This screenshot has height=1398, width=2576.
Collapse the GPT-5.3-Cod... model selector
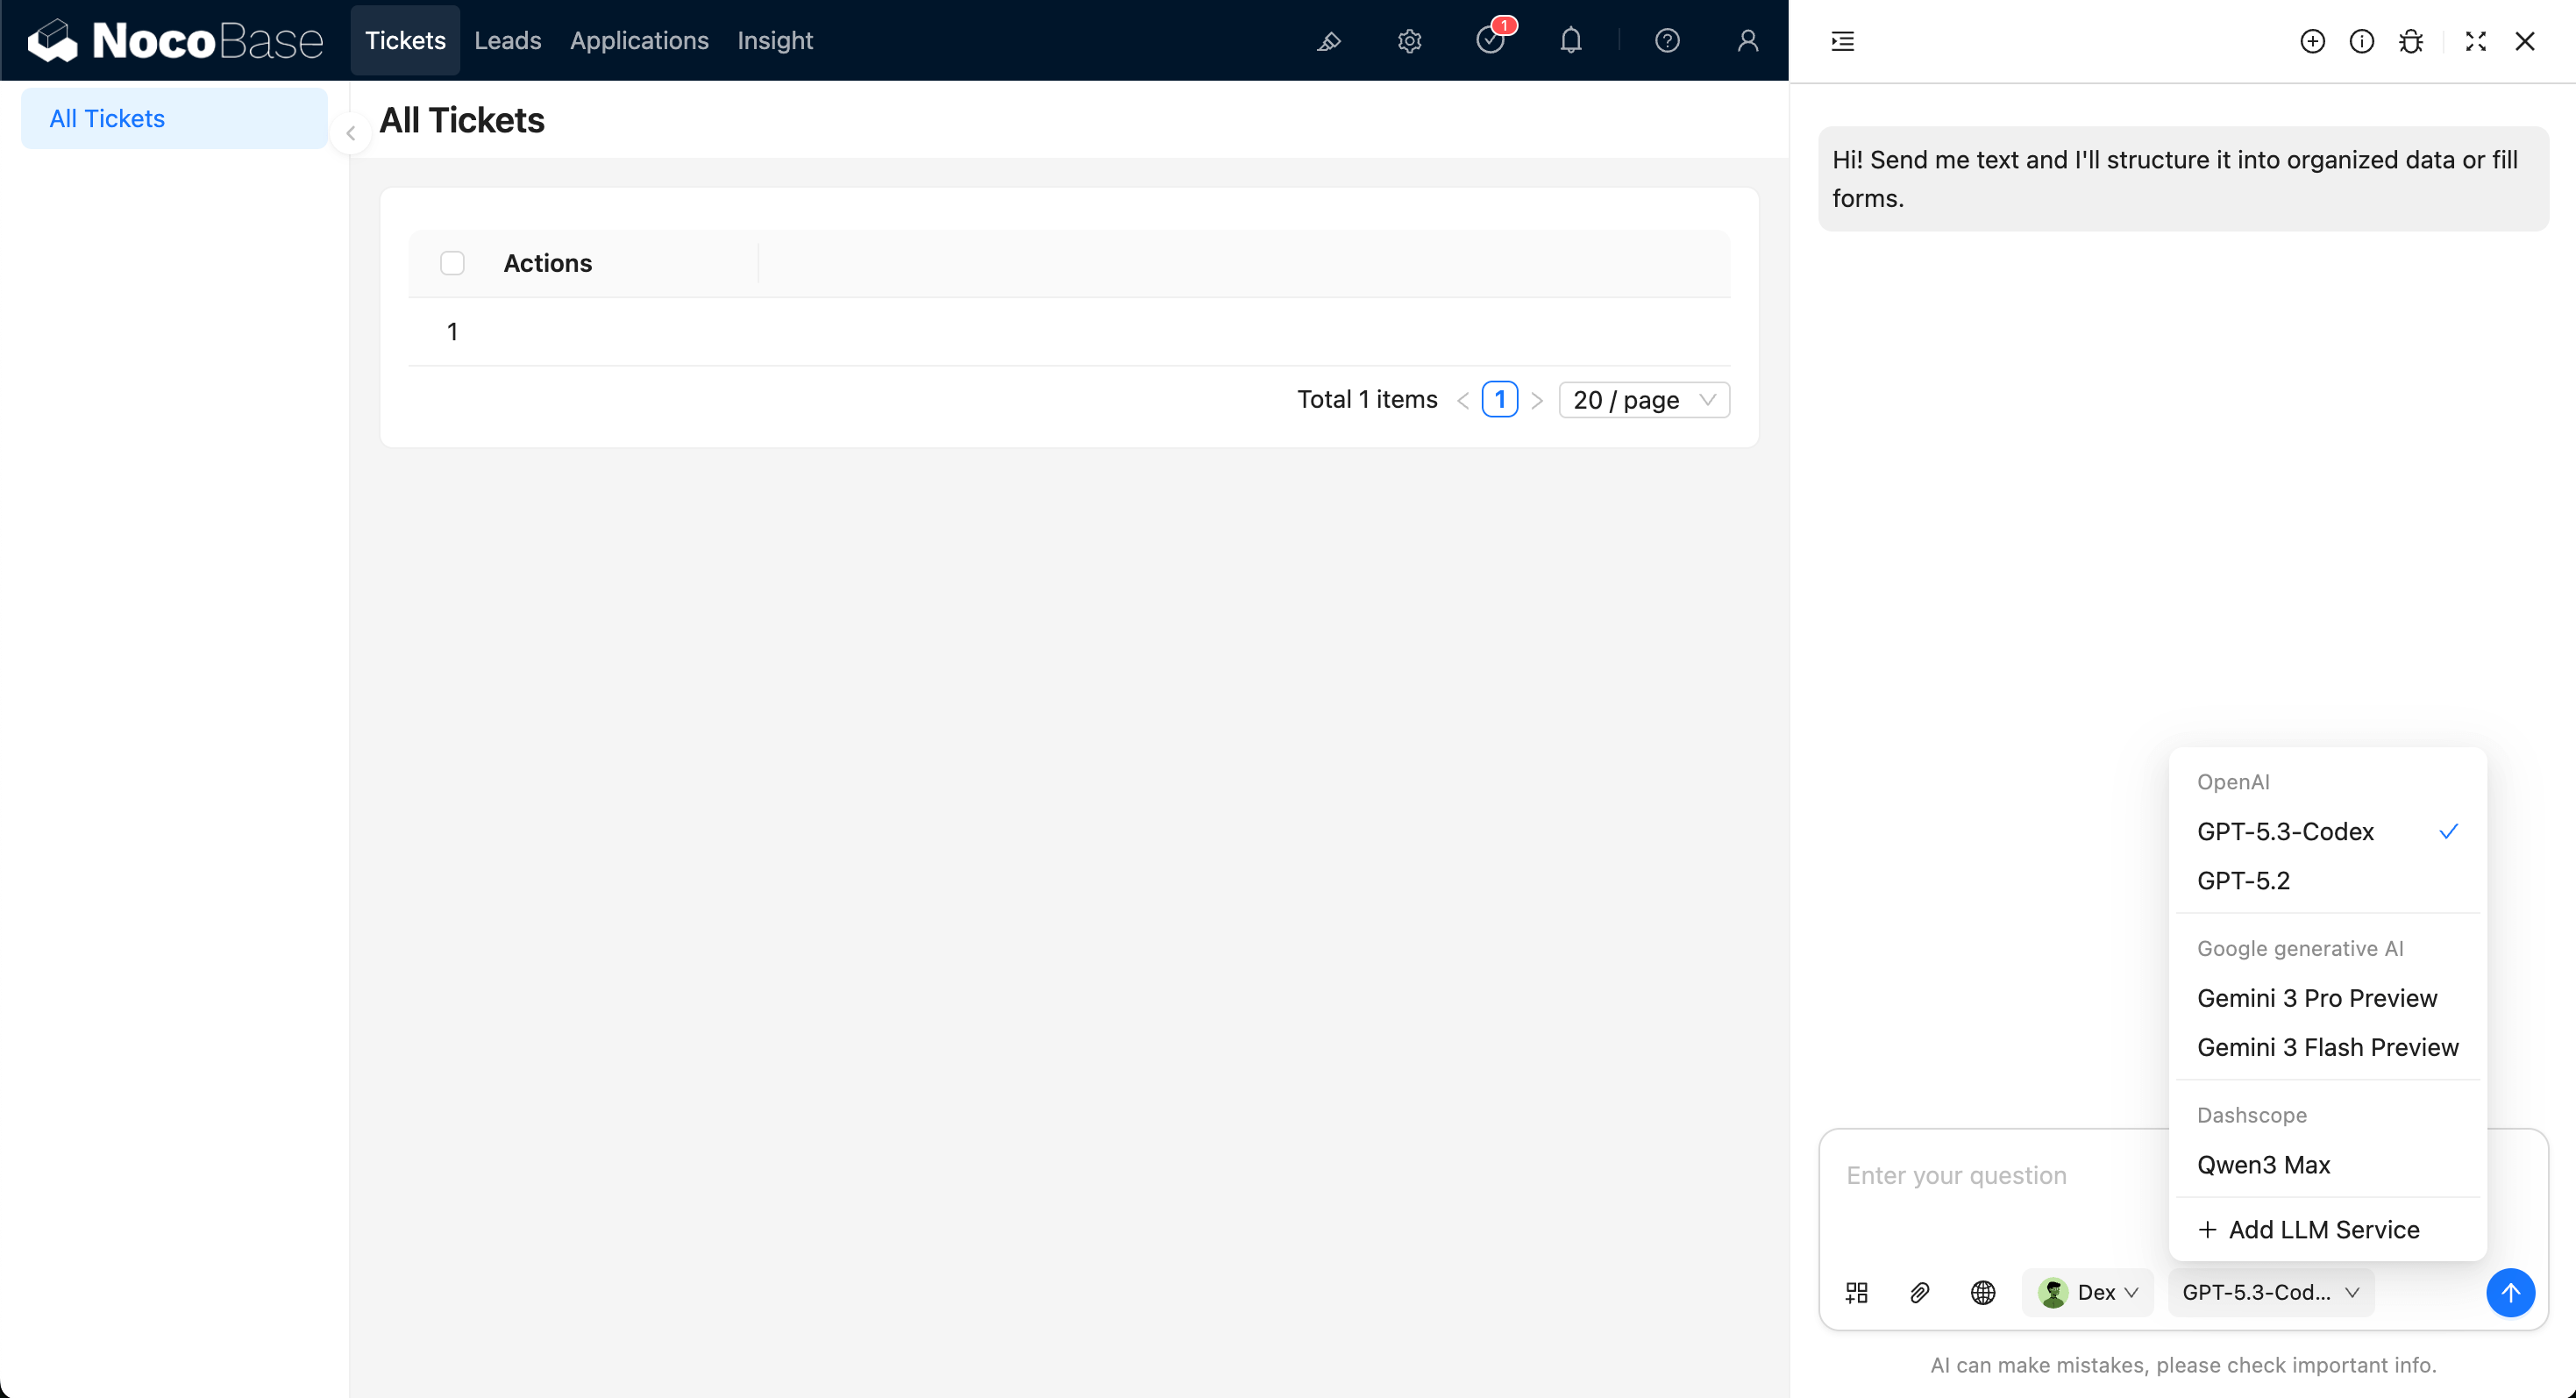2270,1292
